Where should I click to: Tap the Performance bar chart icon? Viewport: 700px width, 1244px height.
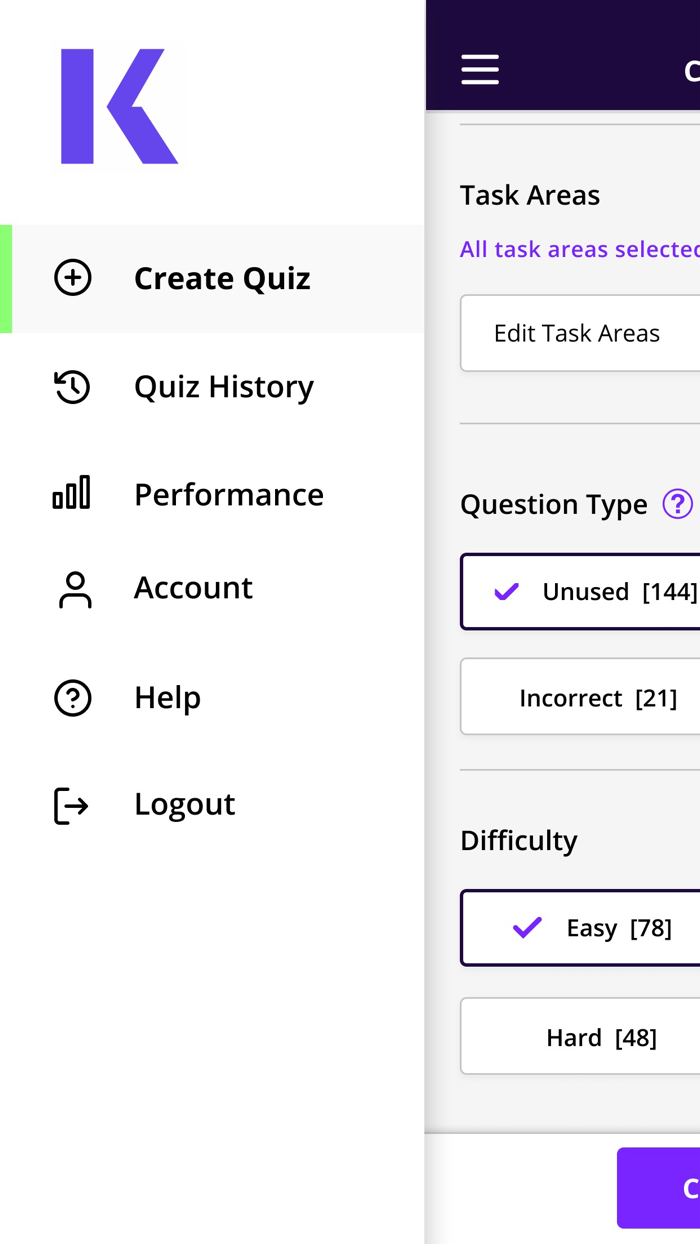(72, 493)
